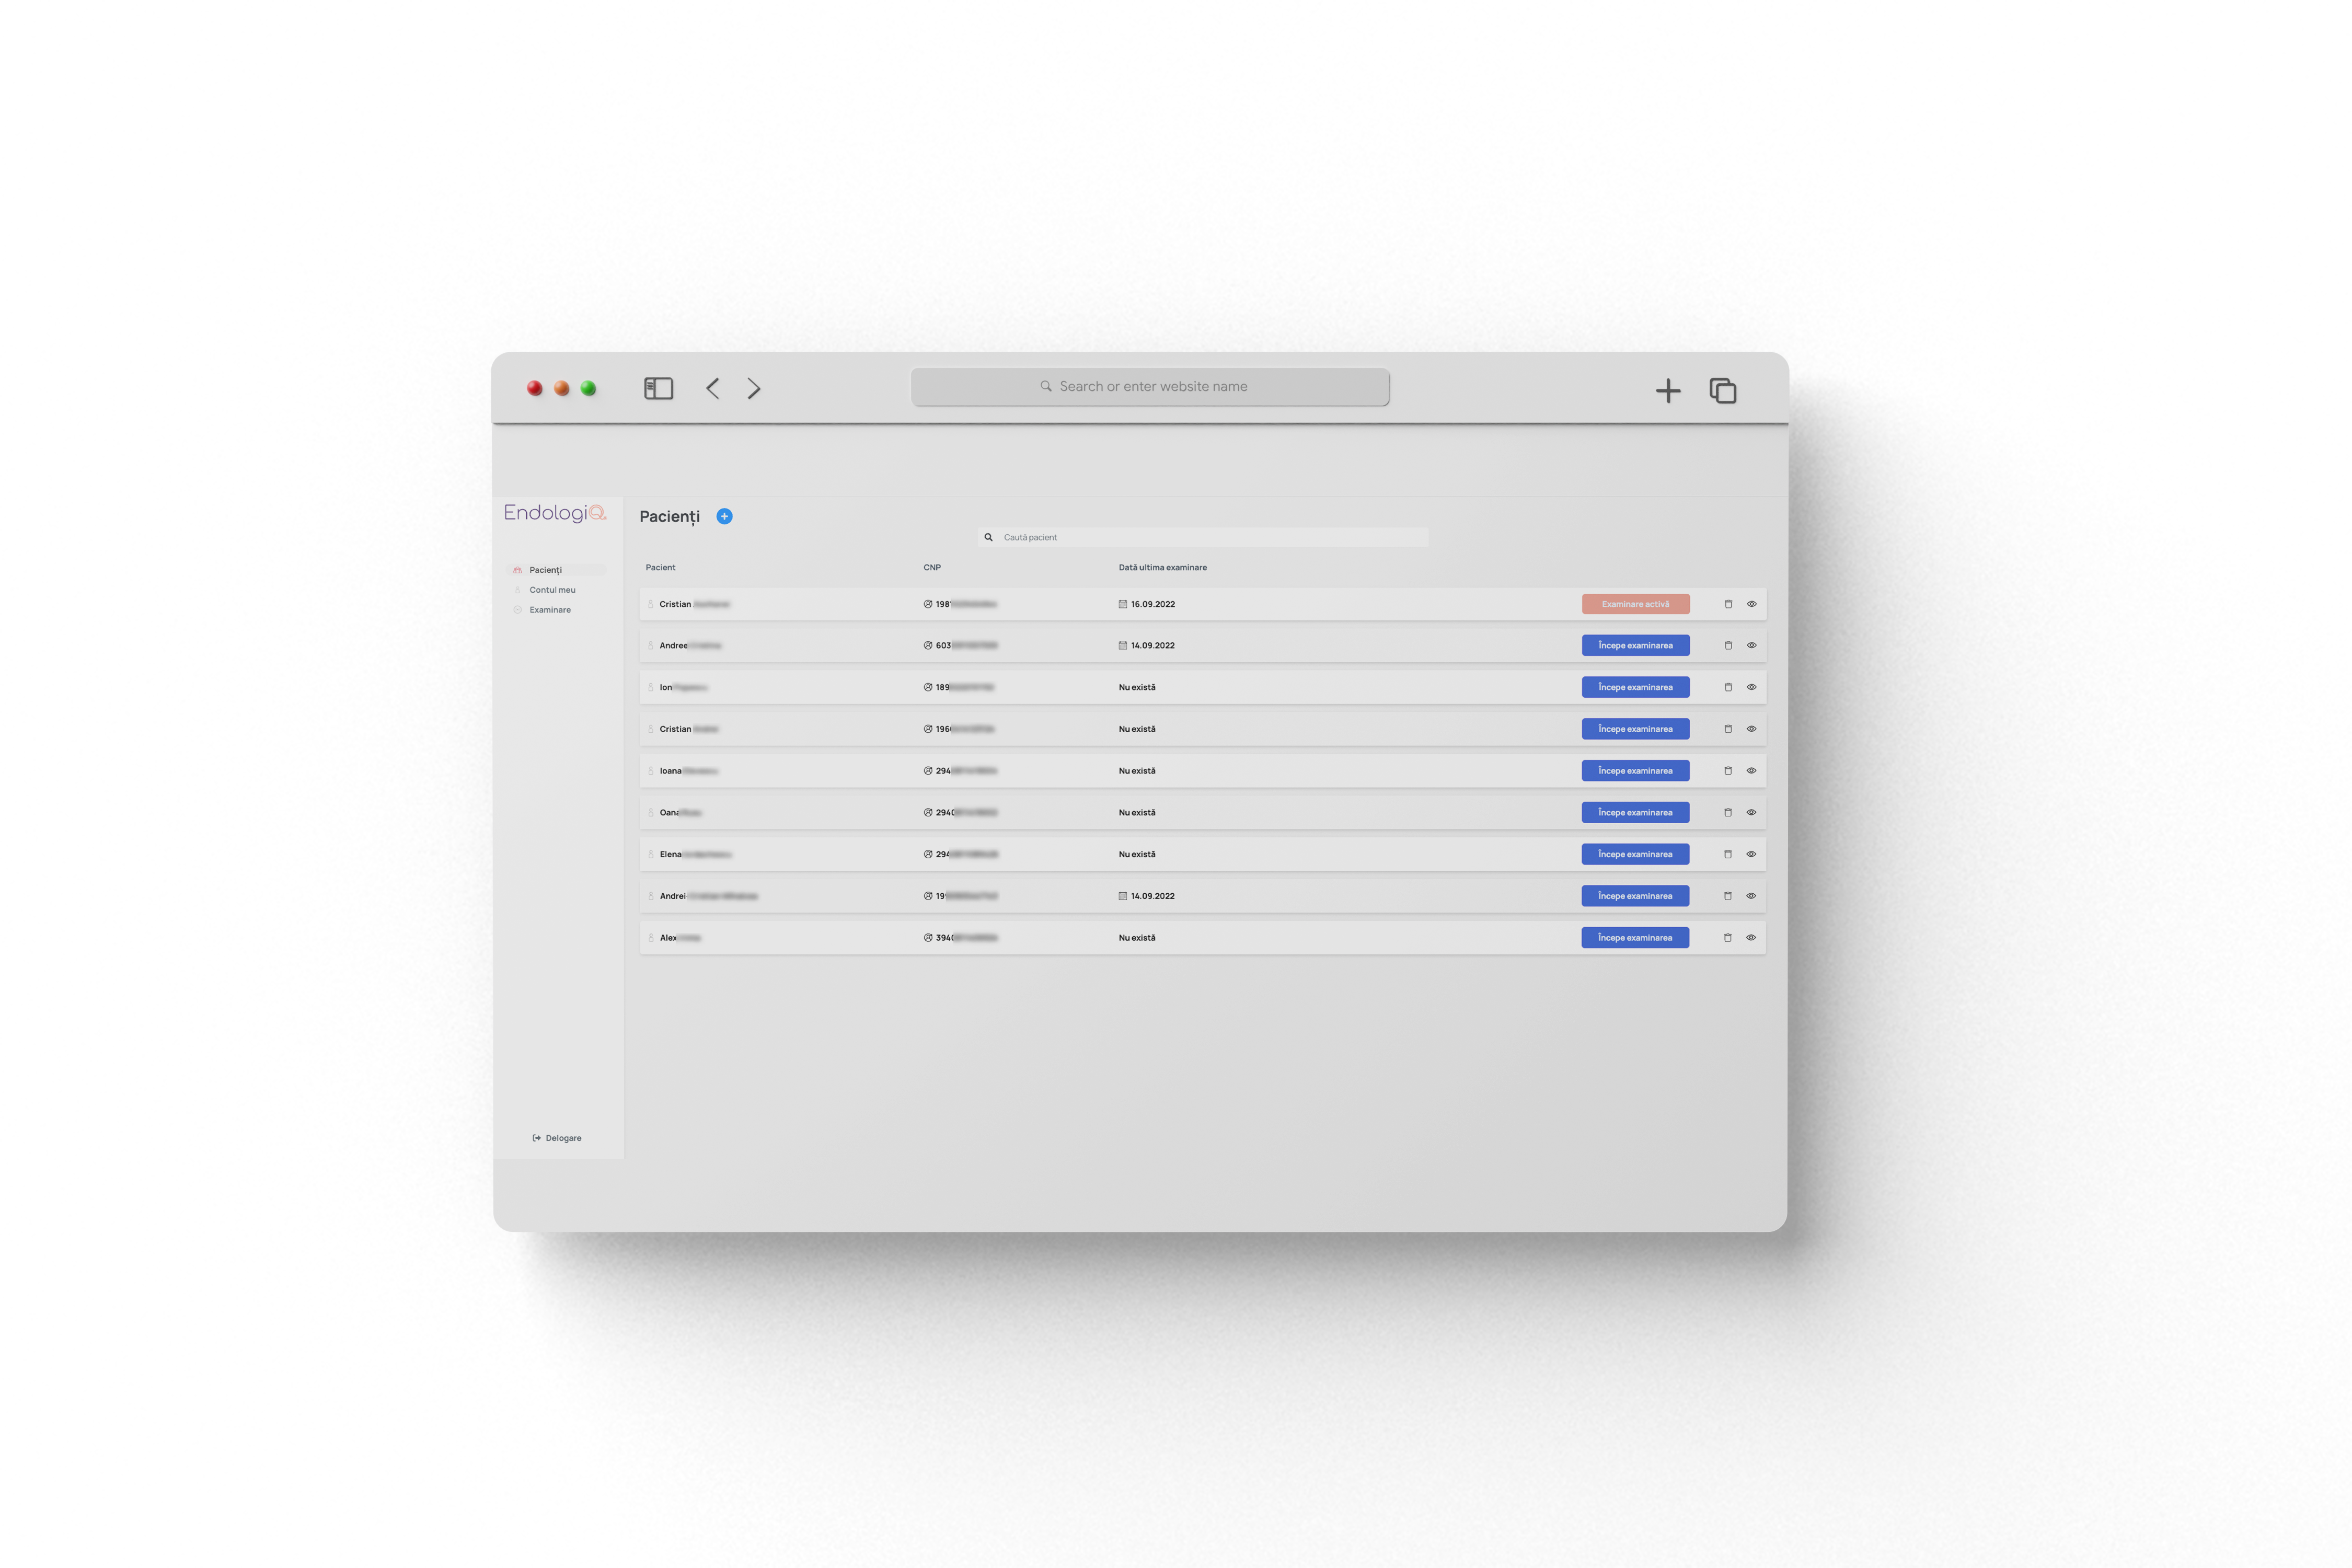The width and height of the screenshot is (2352, 1568).
Task: Click the trash icon in Elena's row
Action: [1728, 854]
